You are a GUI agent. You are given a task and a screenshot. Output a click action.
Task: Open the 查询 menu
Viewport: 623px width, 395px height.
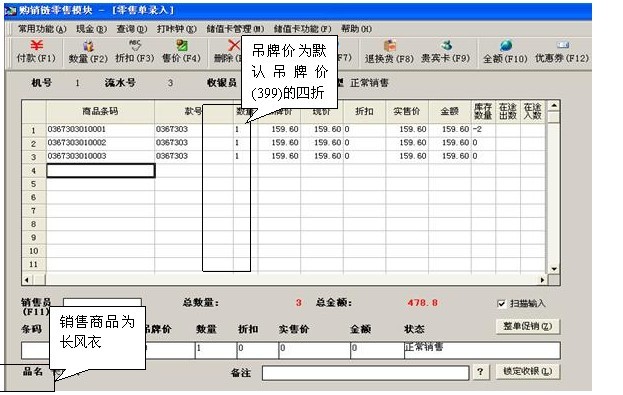pyautogui.click(x=132, y=29)
